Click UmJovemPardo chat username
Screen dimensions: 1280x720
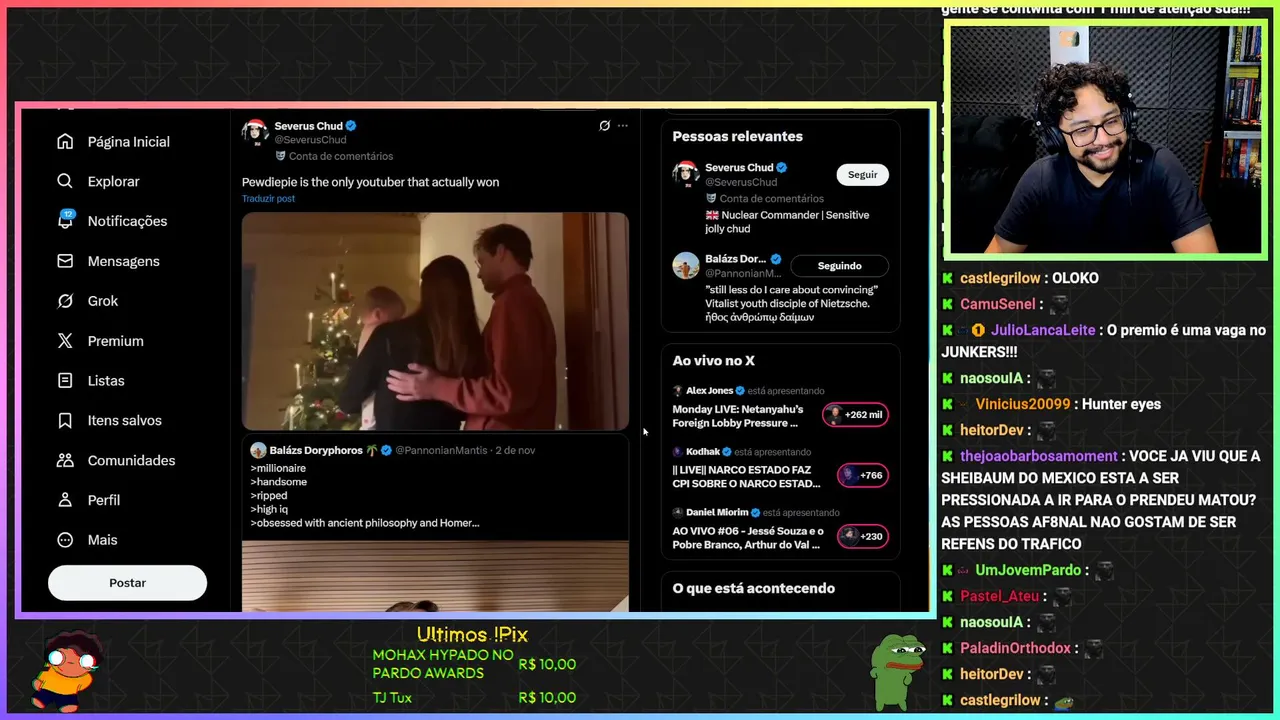1028,570
